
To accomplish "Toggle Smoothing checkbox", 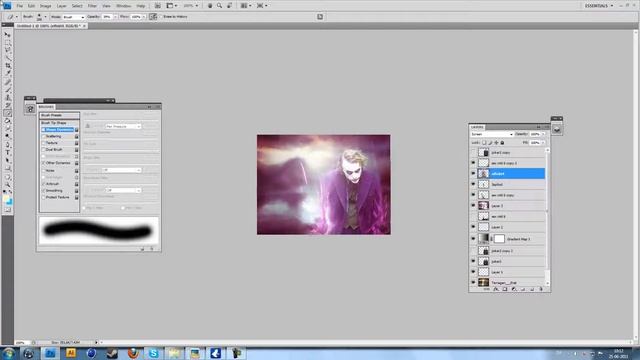I will [x=44, y=191].
